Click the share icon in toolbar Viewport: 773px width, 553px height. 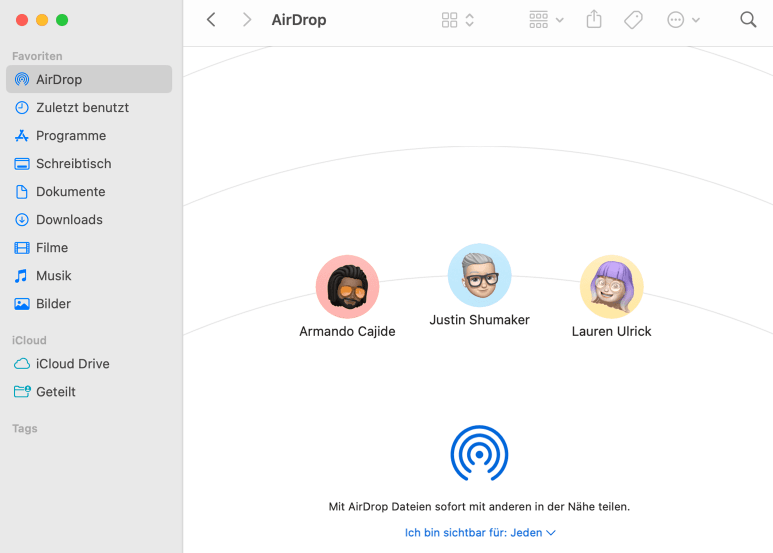[x=594, y=20]
